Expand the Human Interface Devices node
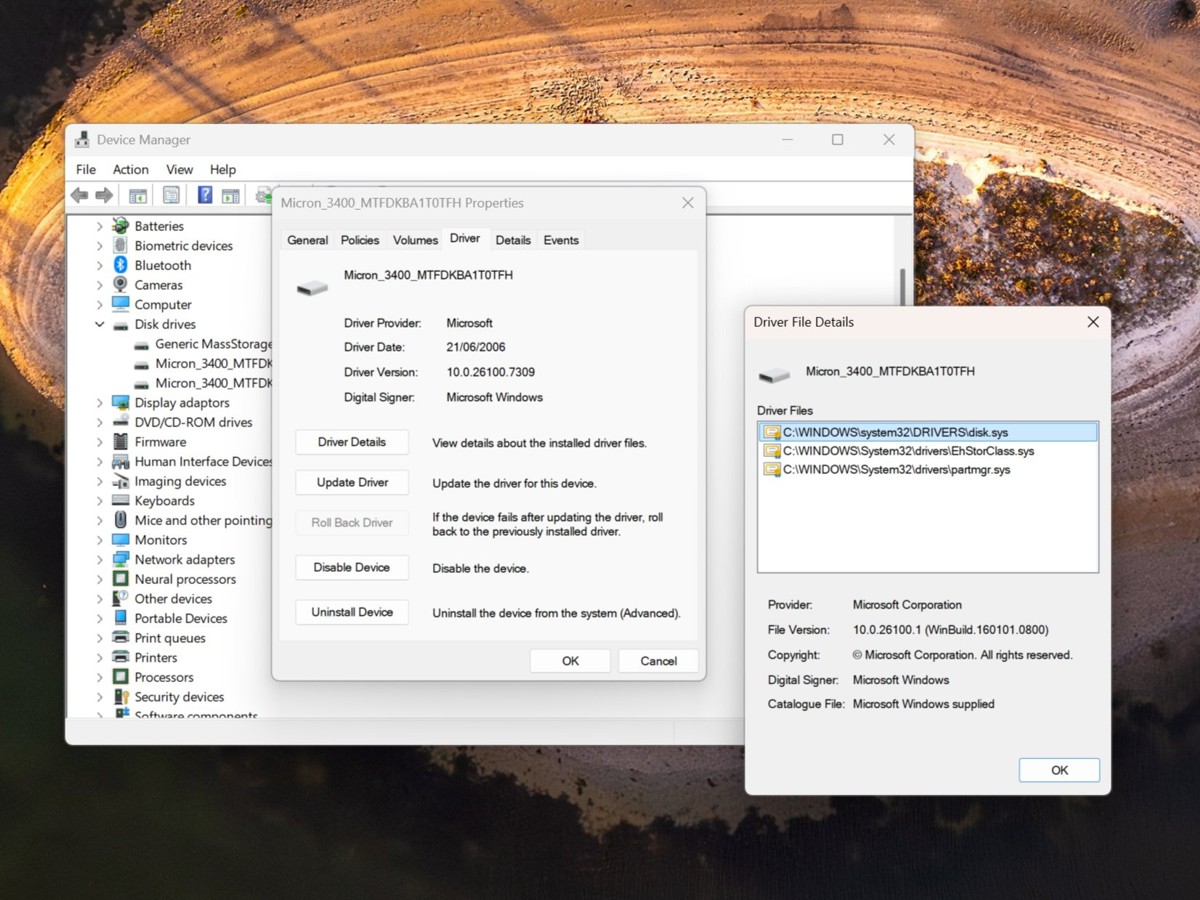The width and height of the screenshot is (1200, 900). pyautogui.click(x=100, y=461)
